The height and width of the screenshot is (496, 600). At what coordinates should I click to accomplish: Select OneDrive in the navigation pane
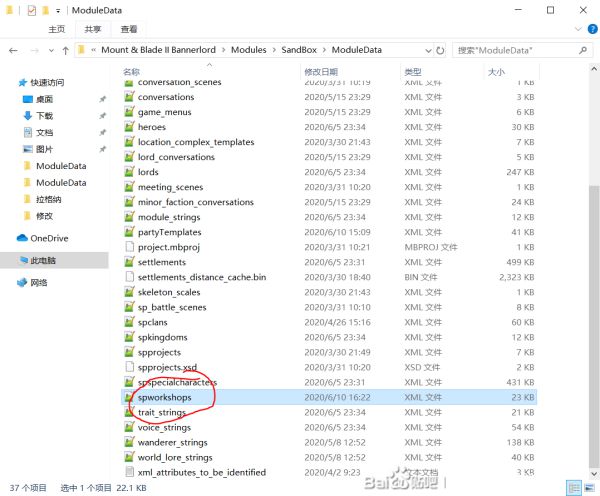pos(48,238)
